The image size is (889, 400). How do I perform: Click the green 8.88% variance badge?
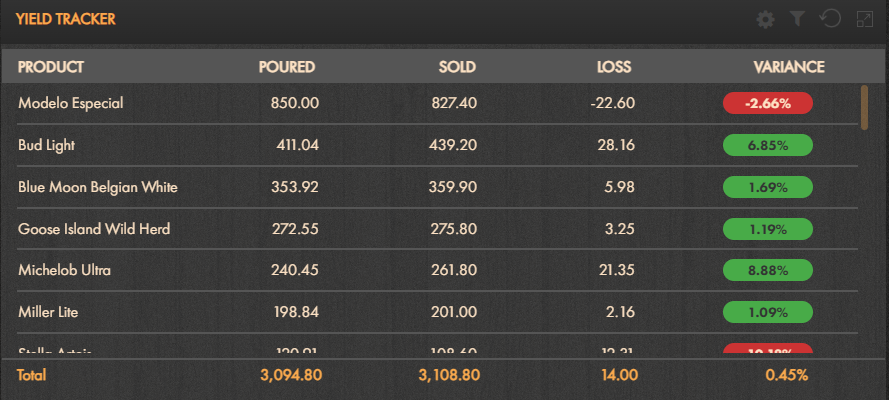point(768,270)
